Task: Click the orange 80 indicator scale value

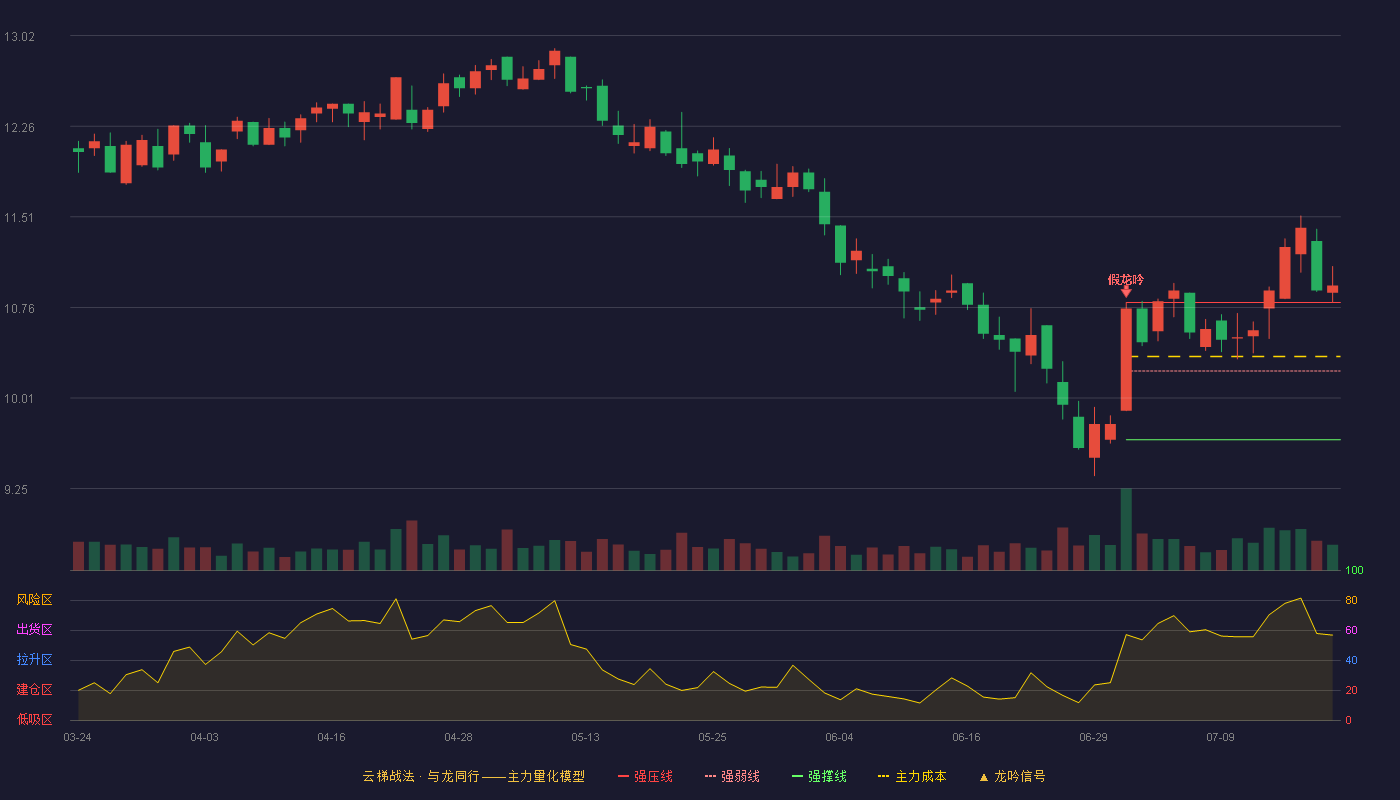Action: click(1351, 600)
